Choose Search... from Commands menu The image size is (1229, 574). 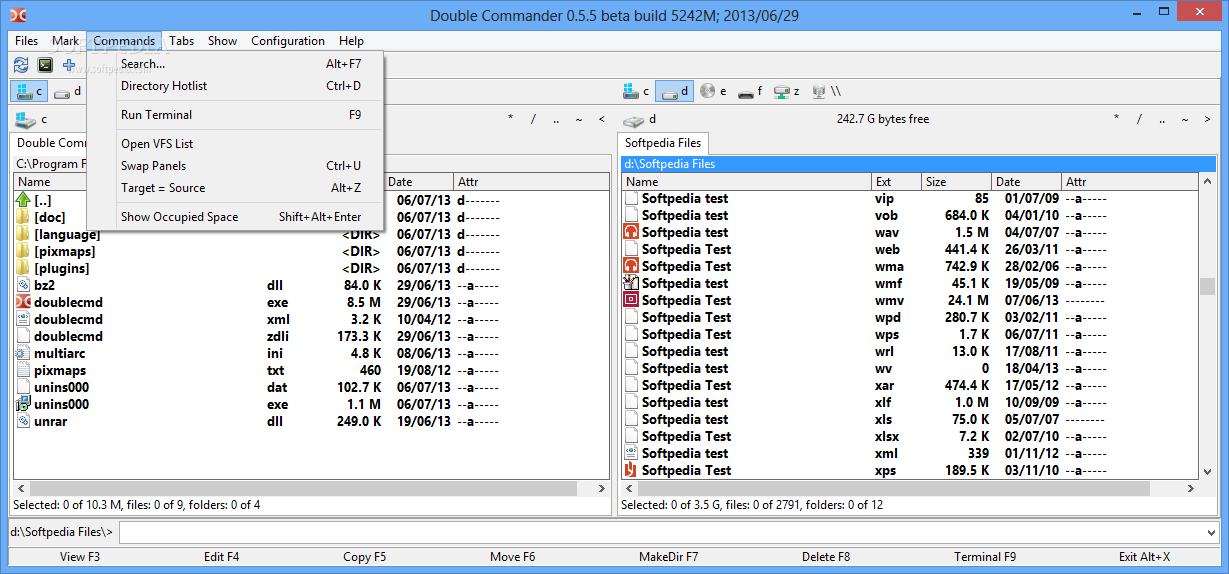click(x=236, y=64)
